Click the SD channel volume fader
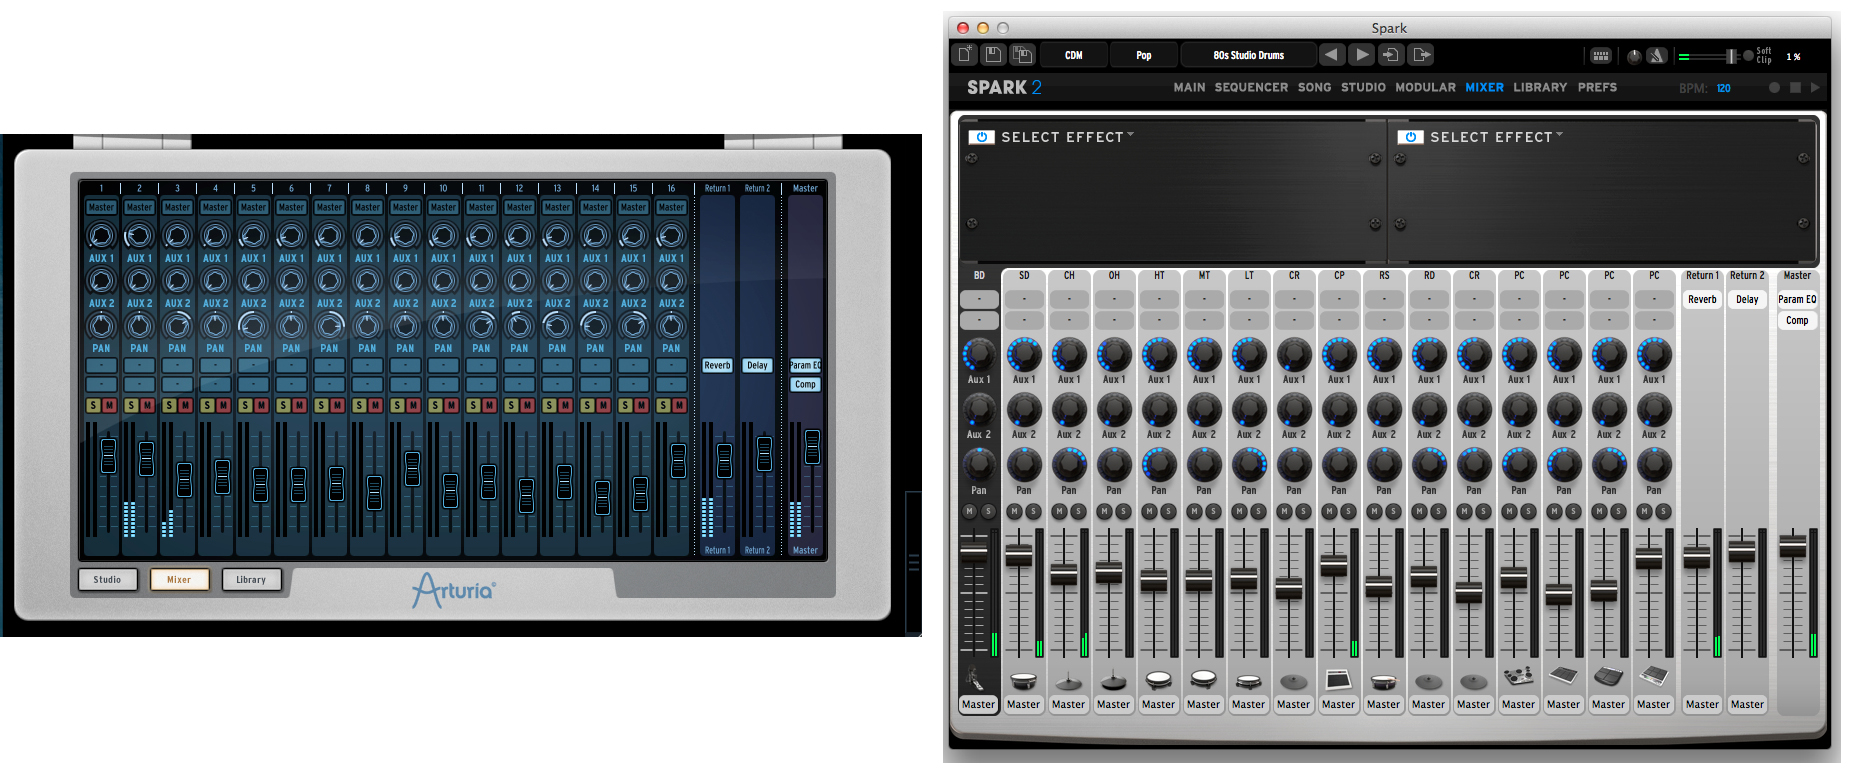The image size is (1860, 777). (x=1018, y=556)
